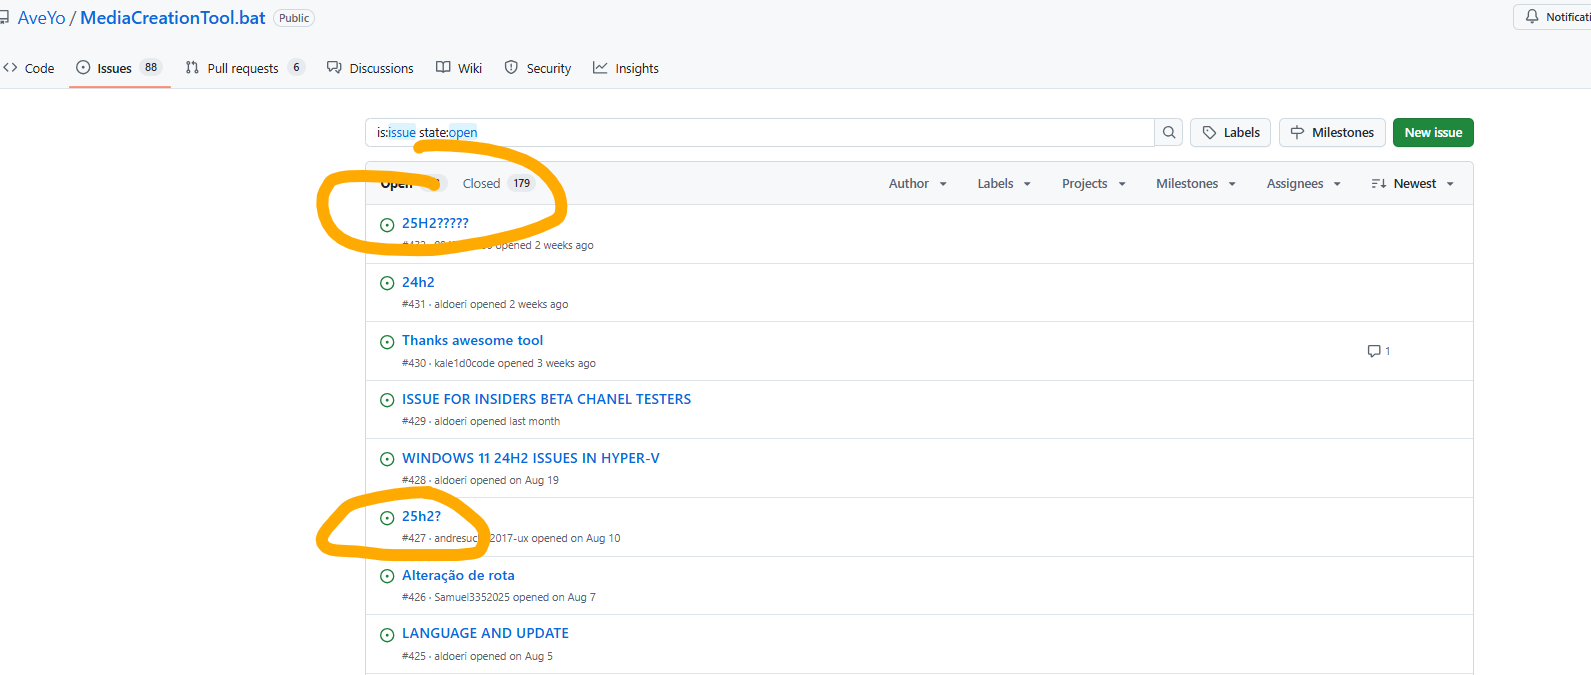
Task: Open the 25h2? issue link
Action: (x=421, y=517)
